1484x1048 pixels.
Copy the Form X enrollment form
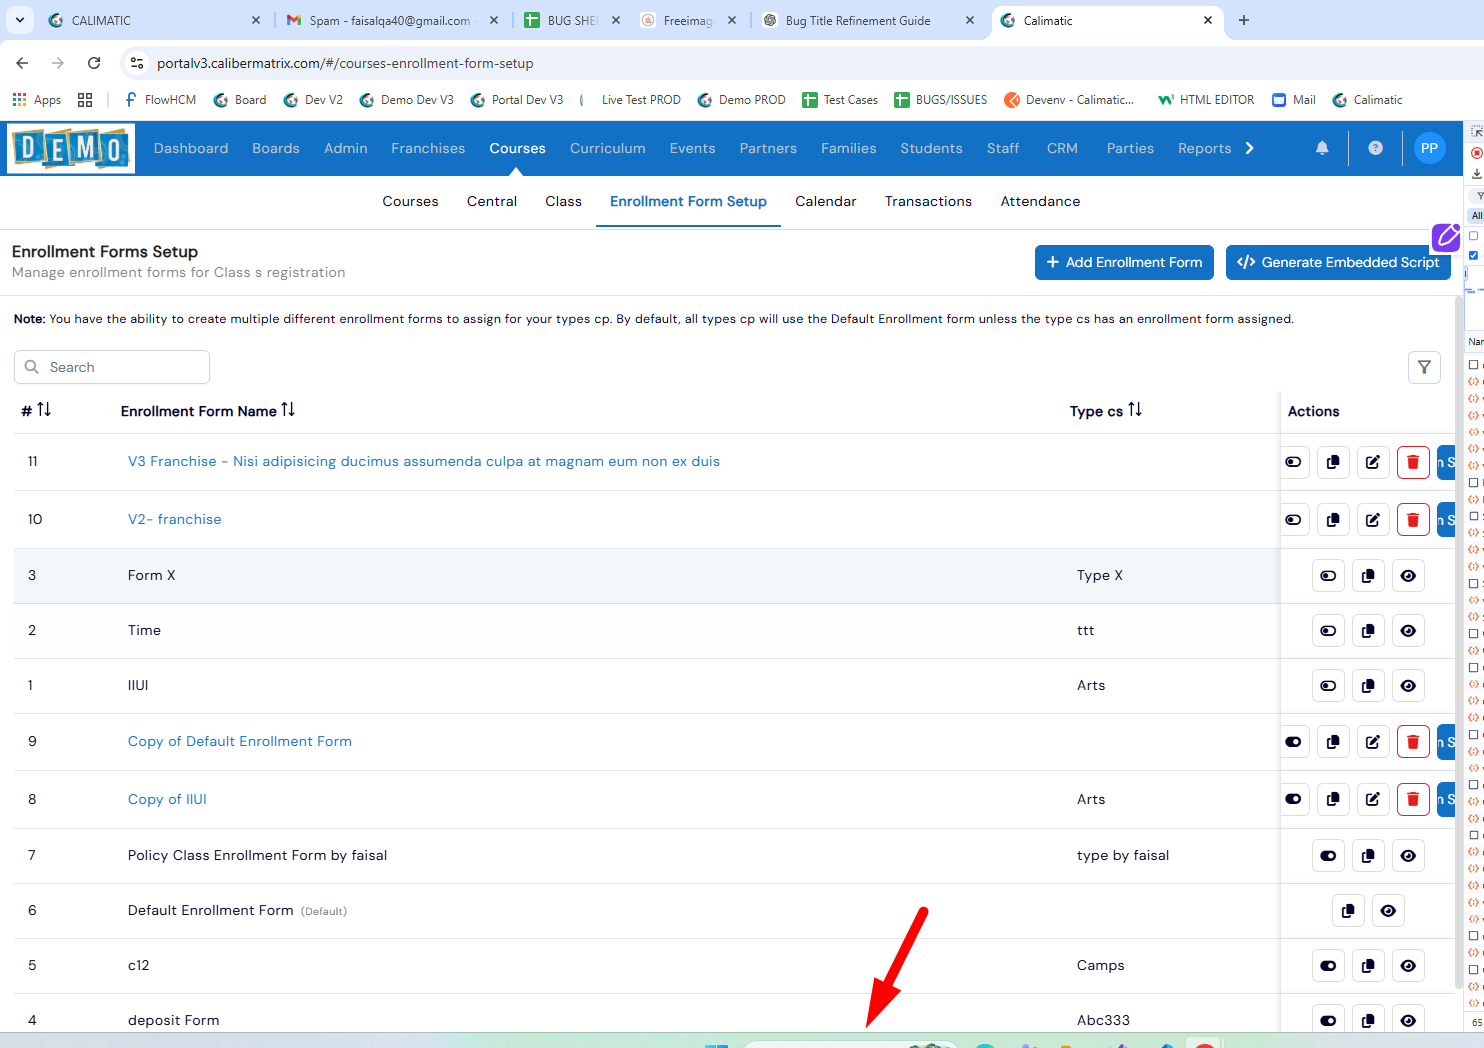(1368, 576)
